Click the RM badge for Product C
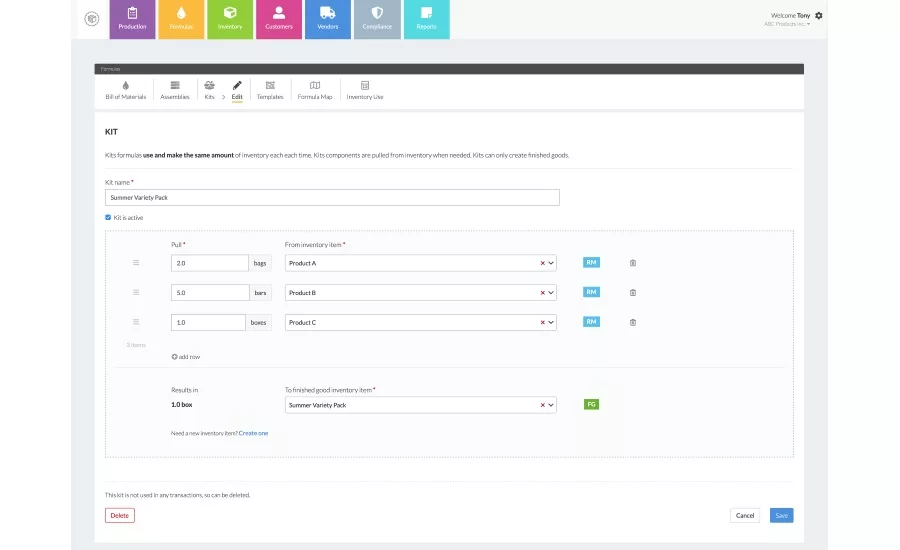 (x=591, y=322)
